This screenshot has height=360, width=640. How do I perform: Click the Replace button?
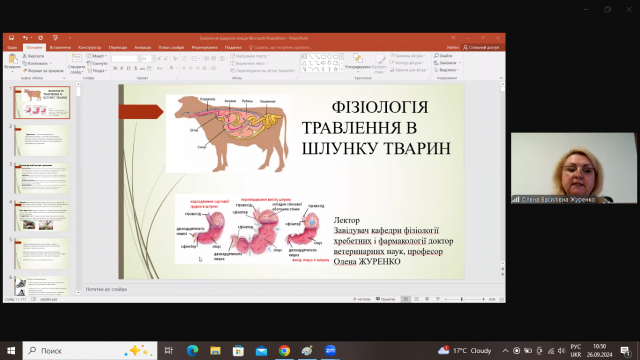point(447,63)
